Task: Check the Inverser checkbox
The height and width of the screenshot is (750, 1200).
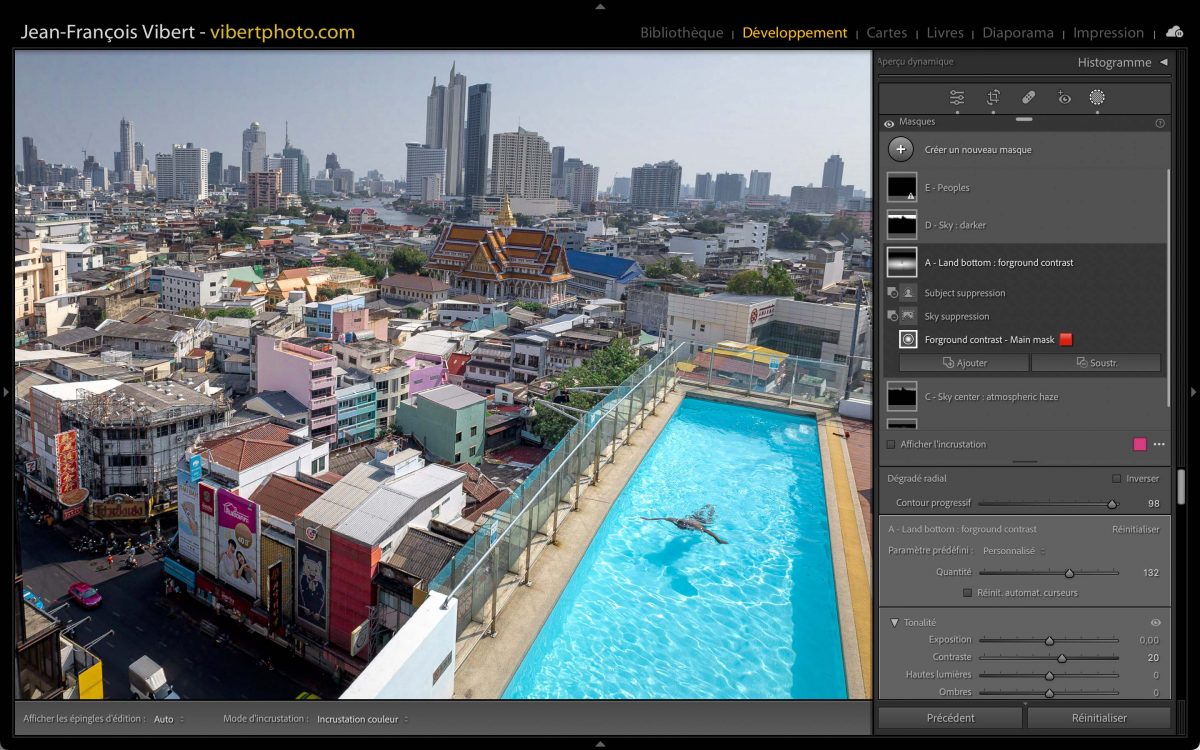Action: click(1116, 479)
